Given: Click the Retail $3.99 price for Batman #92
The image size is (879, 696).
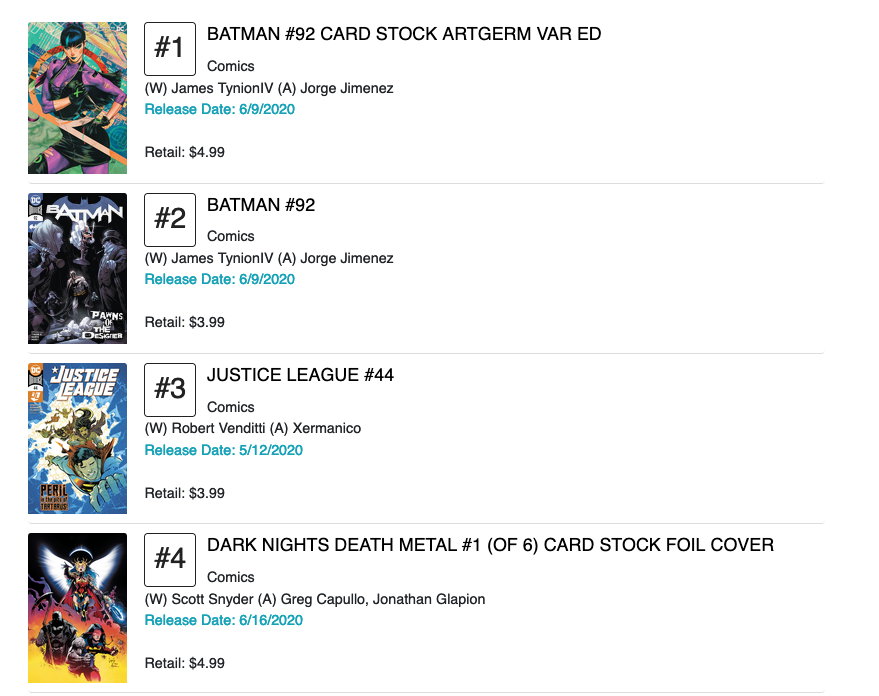Looking at the screenshot, I should pos(185,322).
